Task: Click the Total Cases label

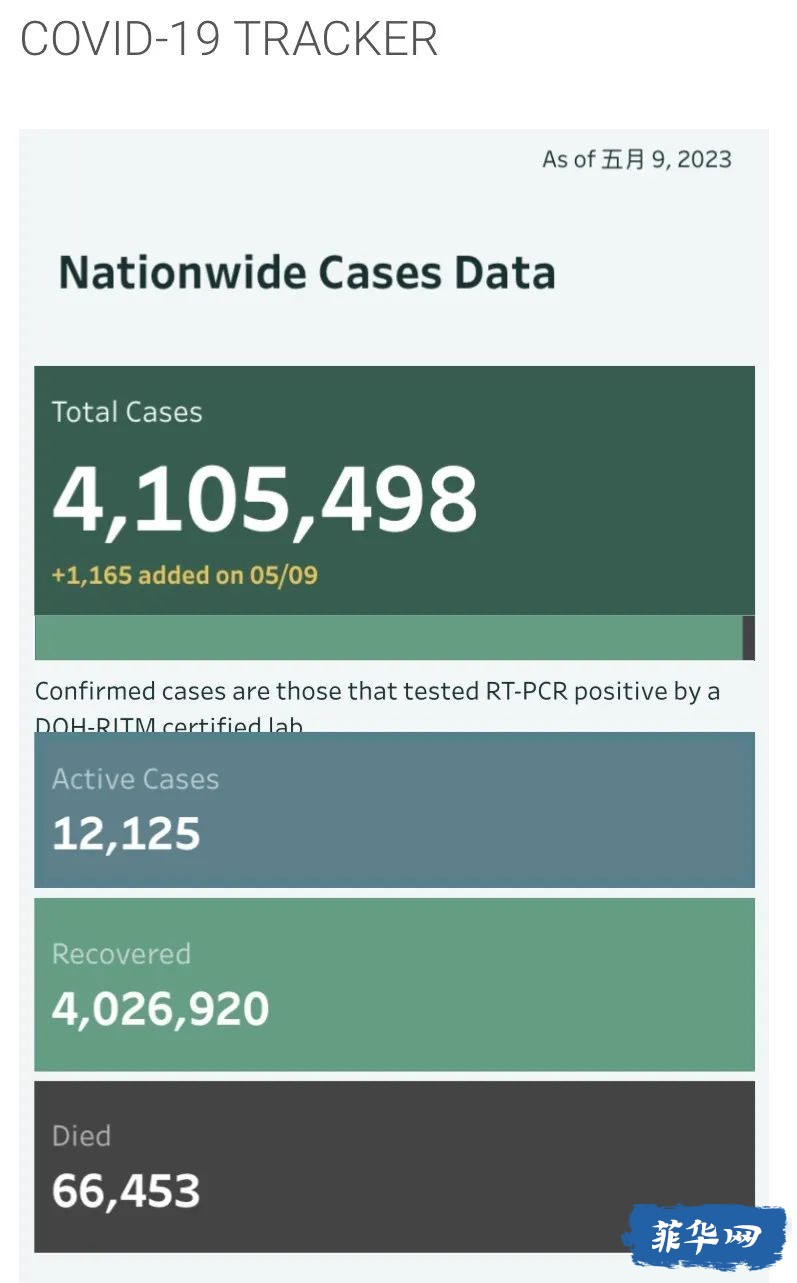Action: pyautogui.click(x=127, y=412)
